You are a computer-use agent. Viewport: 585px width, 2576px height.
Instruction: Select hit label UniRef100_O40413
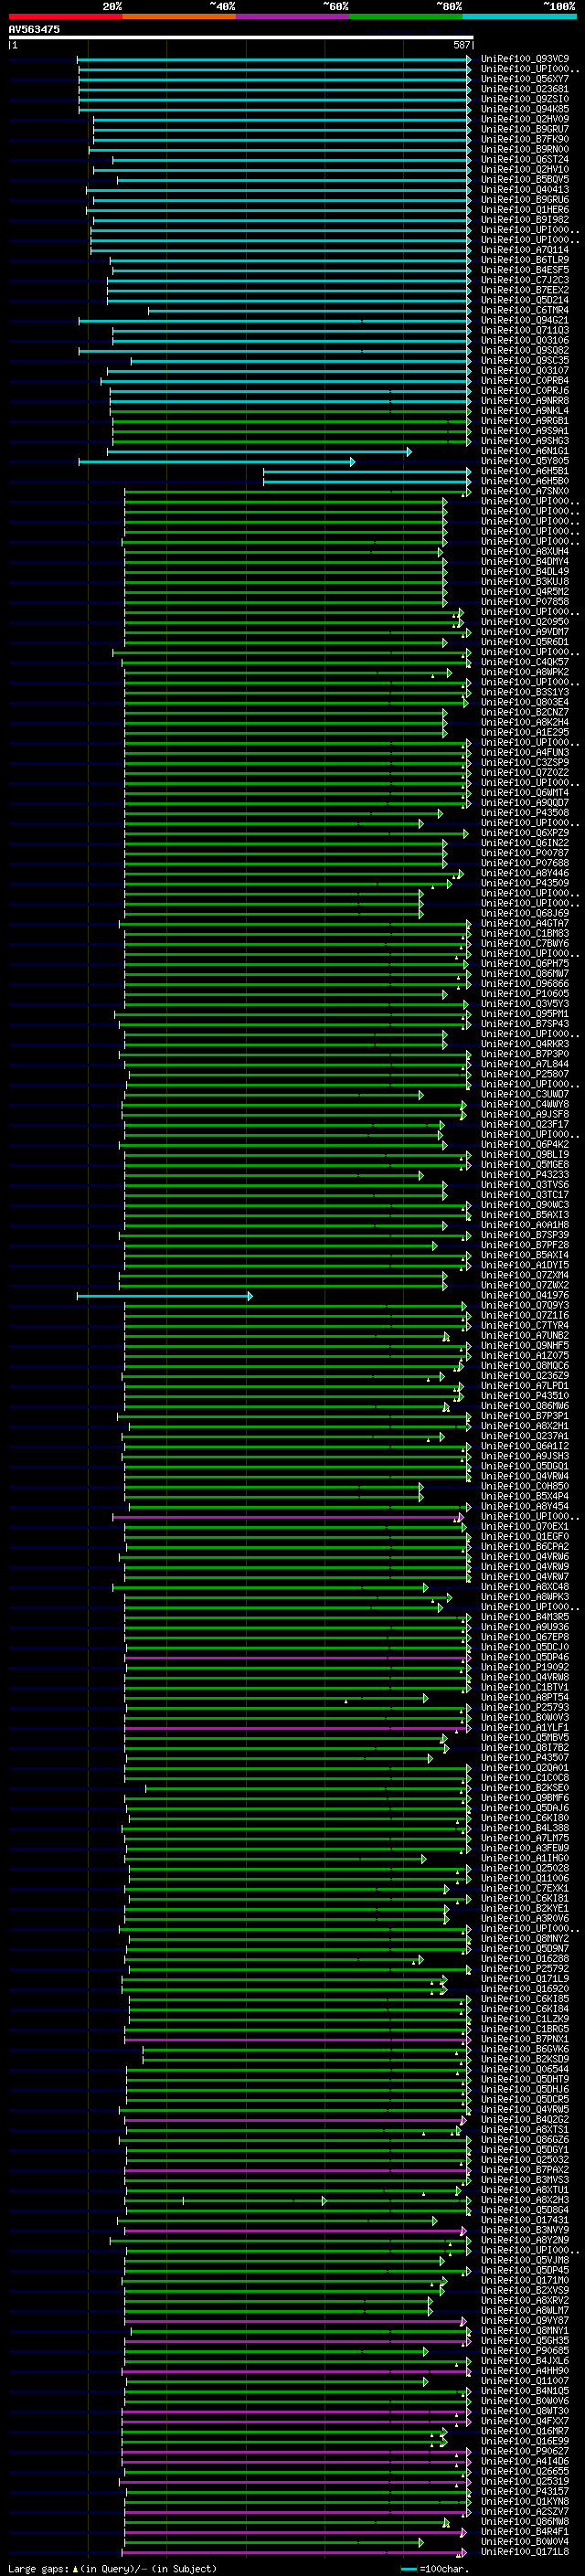pyautogui.click(x=525, y=190)
